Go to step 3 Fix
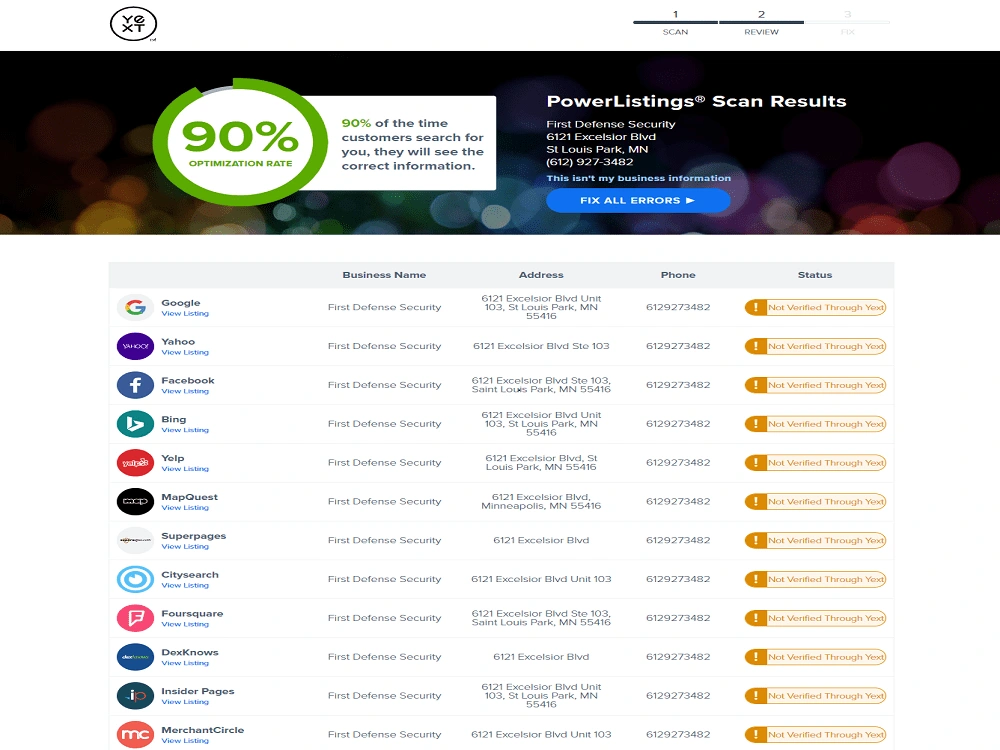The image size is (1000, 750). [x=848, y=22]
